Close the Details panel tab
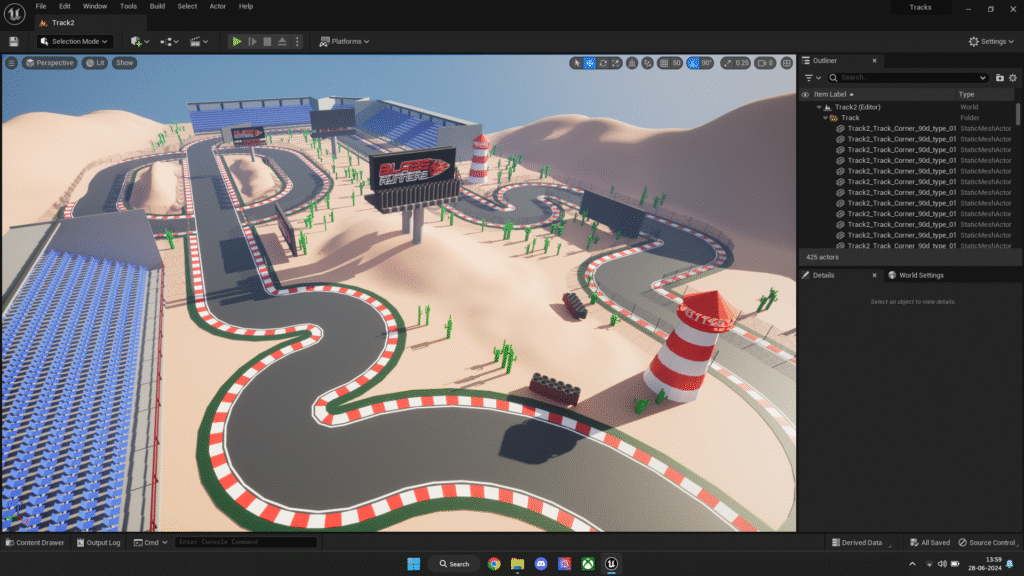The width and height of the screenshot is (1024, 576). click(x=874, y=275)
